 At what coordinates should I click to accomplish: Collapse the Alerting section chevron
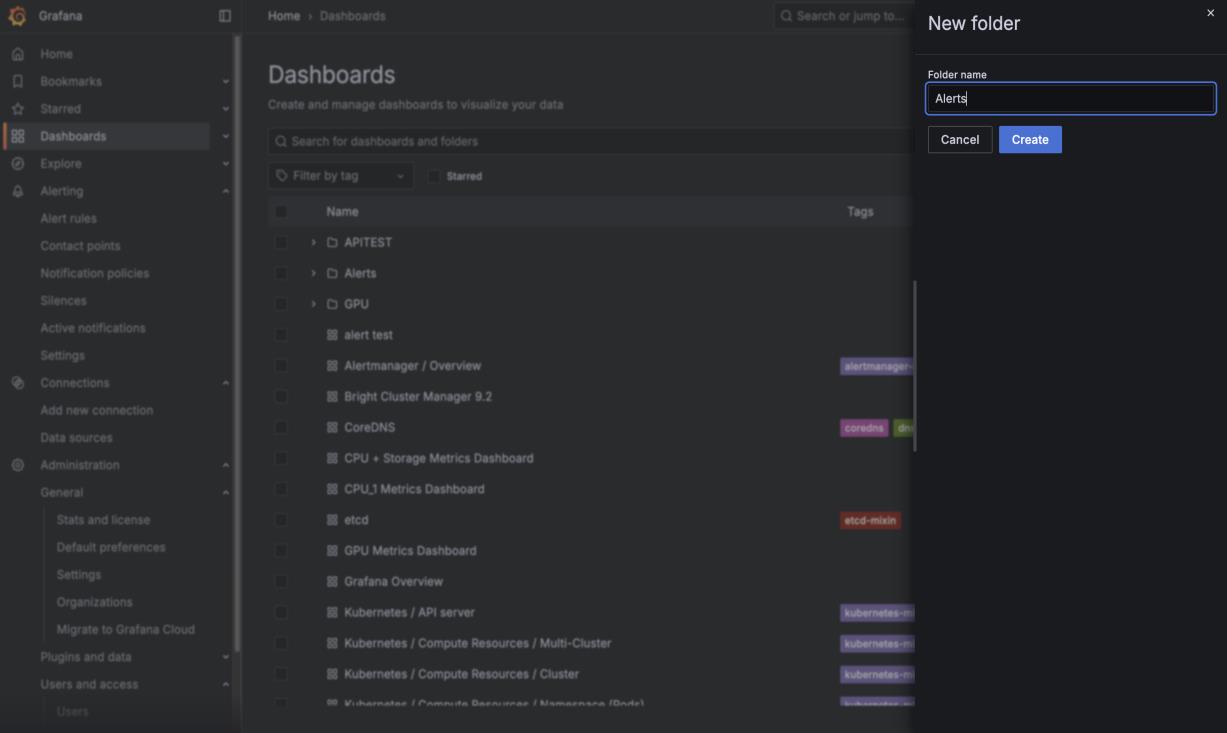225,191
